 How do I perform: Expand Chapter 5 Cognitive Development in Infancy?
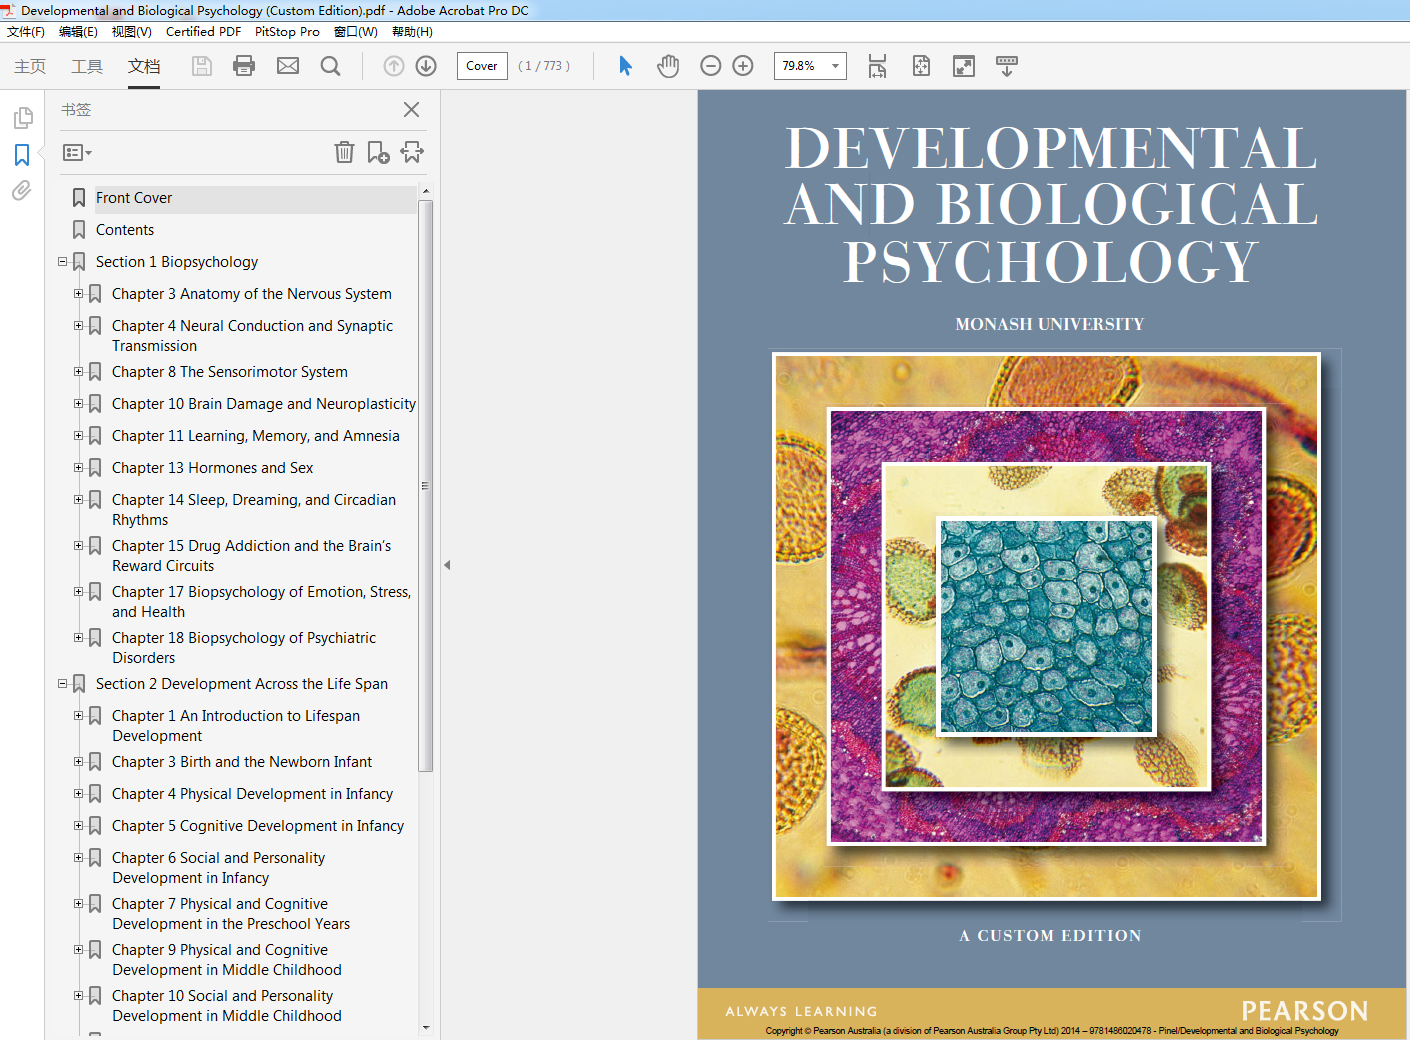[78, 826]
